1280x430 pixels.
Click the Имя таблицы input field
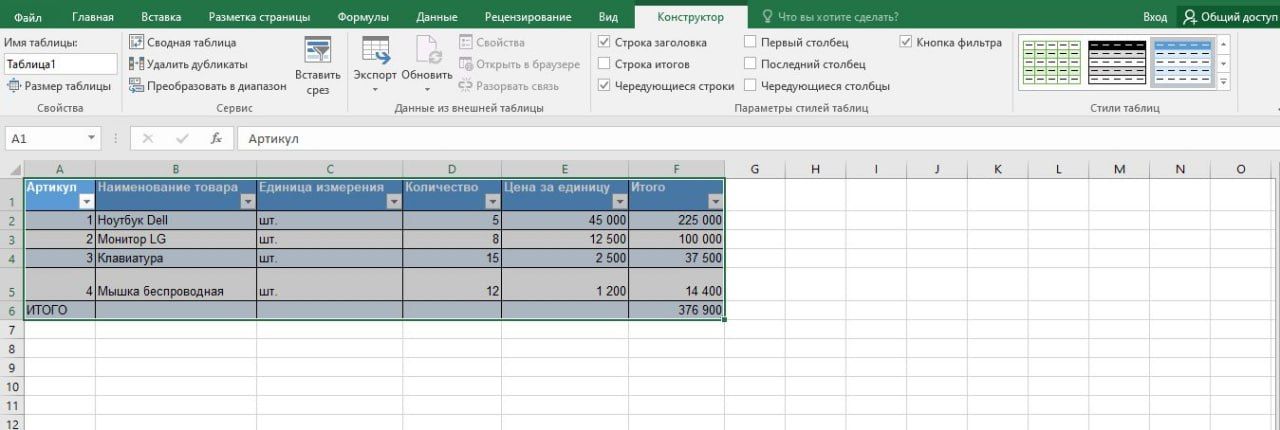60,64
